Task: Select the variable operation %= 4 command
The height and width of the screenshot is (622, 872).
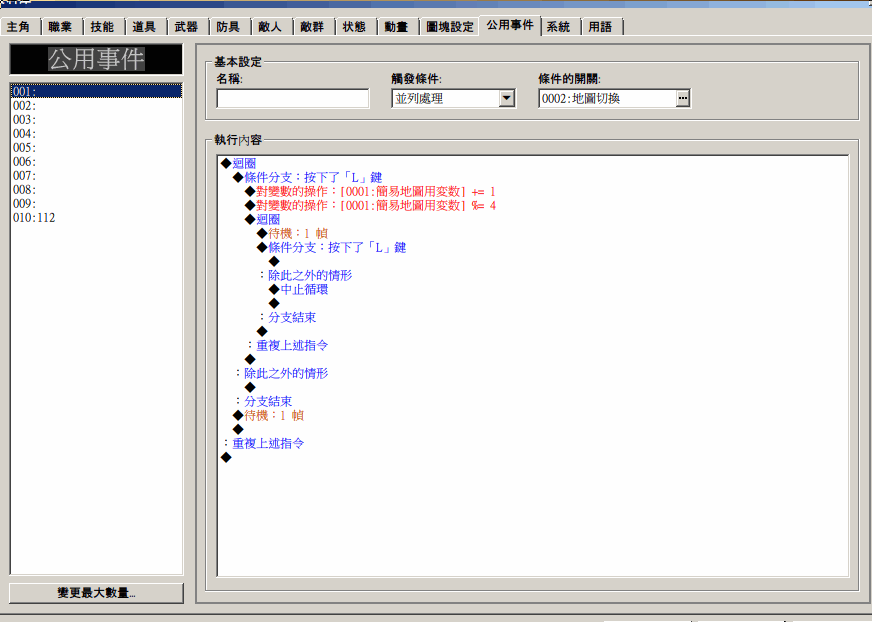Action: pyautogui.click(x=370, y=205)
